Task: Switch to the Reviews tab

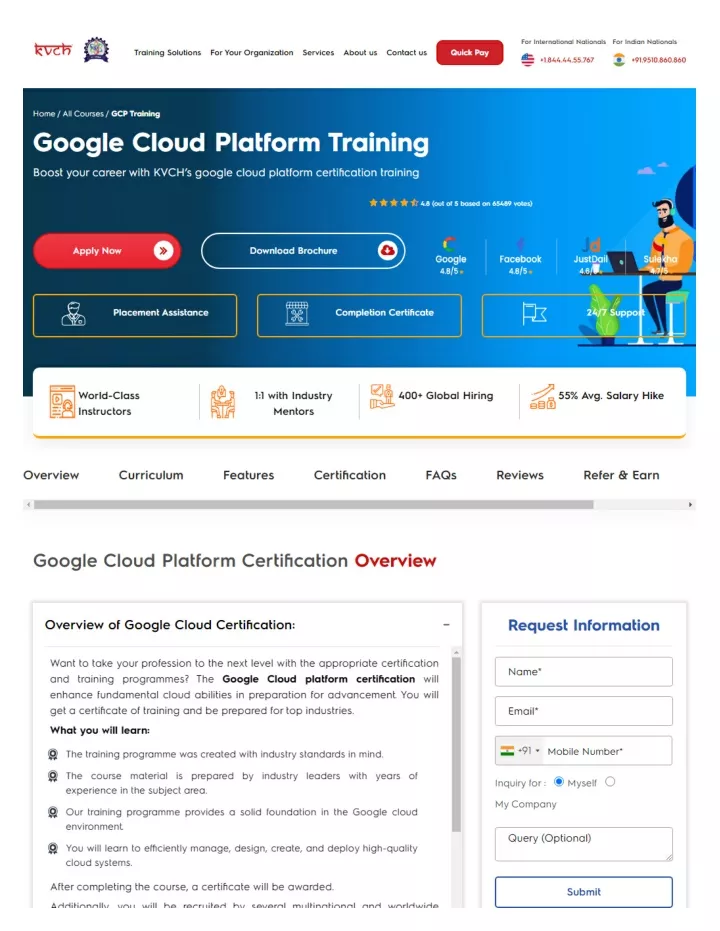Action: tap(520, 475)
